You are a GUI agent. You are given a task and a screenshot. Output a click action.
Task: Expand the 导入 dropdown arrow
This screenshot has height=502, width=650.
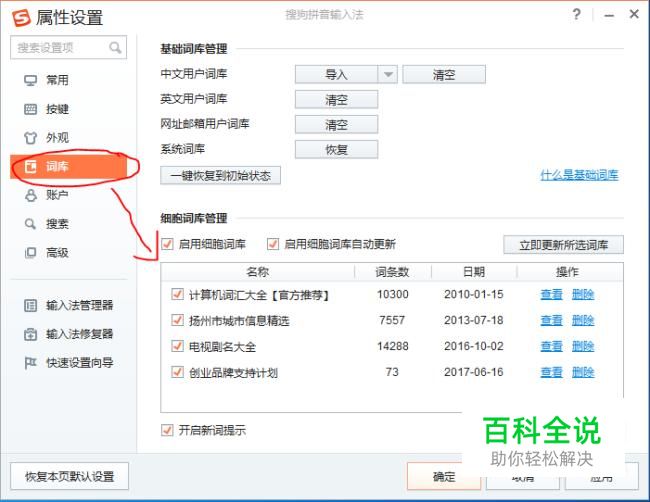(x=388, y=75)
